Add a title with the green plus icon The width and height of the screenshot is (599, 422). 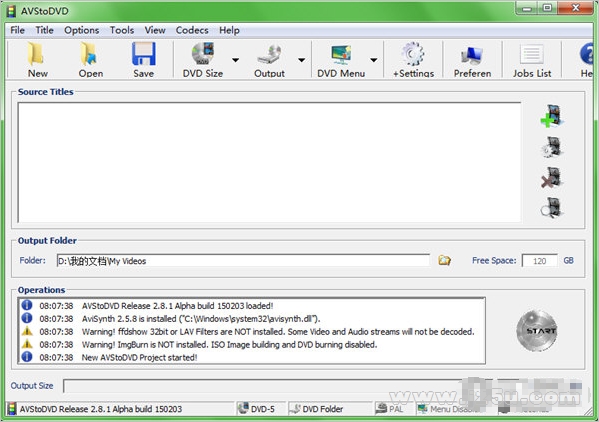tap(552, 116)
